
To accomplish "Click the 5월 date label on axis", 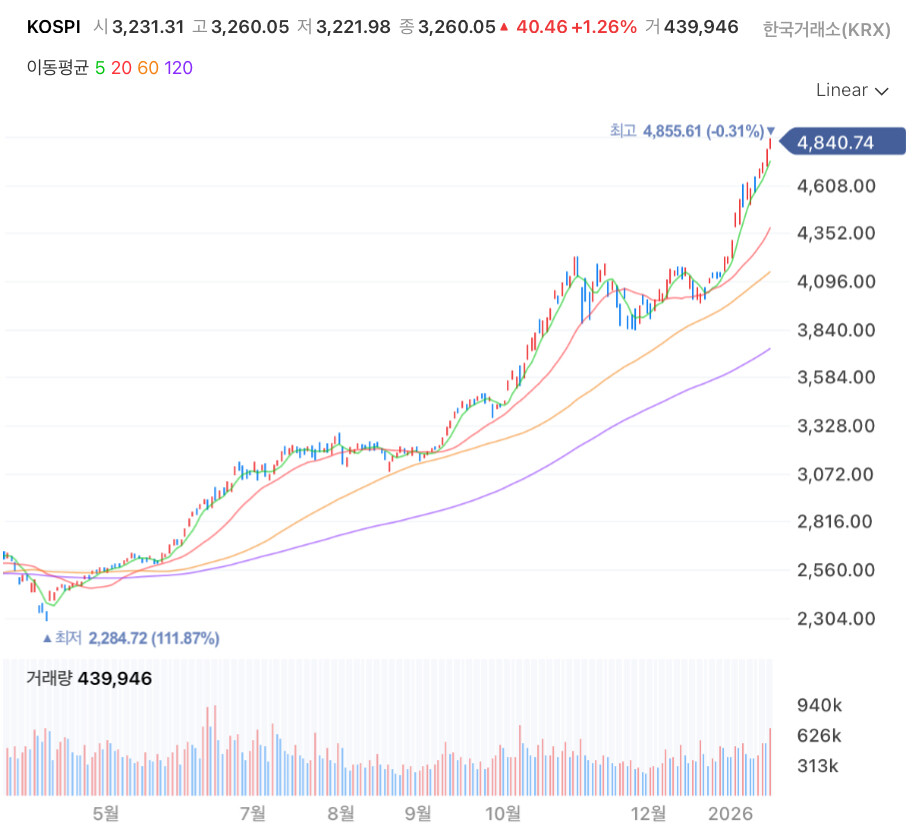I will (106, 813).
